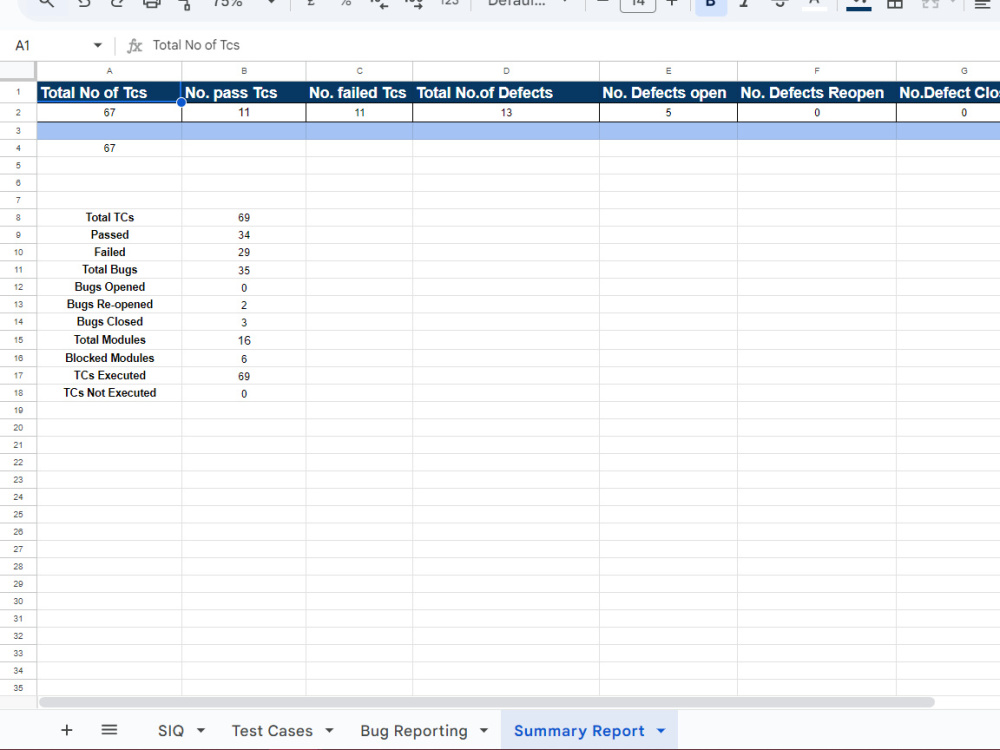Select the 'Total Bugs' label cell
This screenshot has width=1000, height=750.
(x=109, y=270)
